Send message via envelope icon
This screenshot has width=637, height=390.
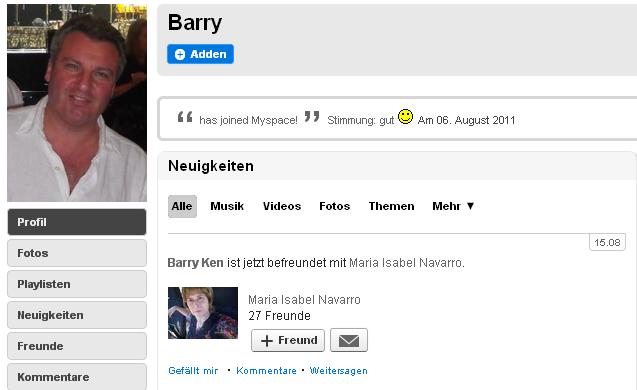[349, 340]
